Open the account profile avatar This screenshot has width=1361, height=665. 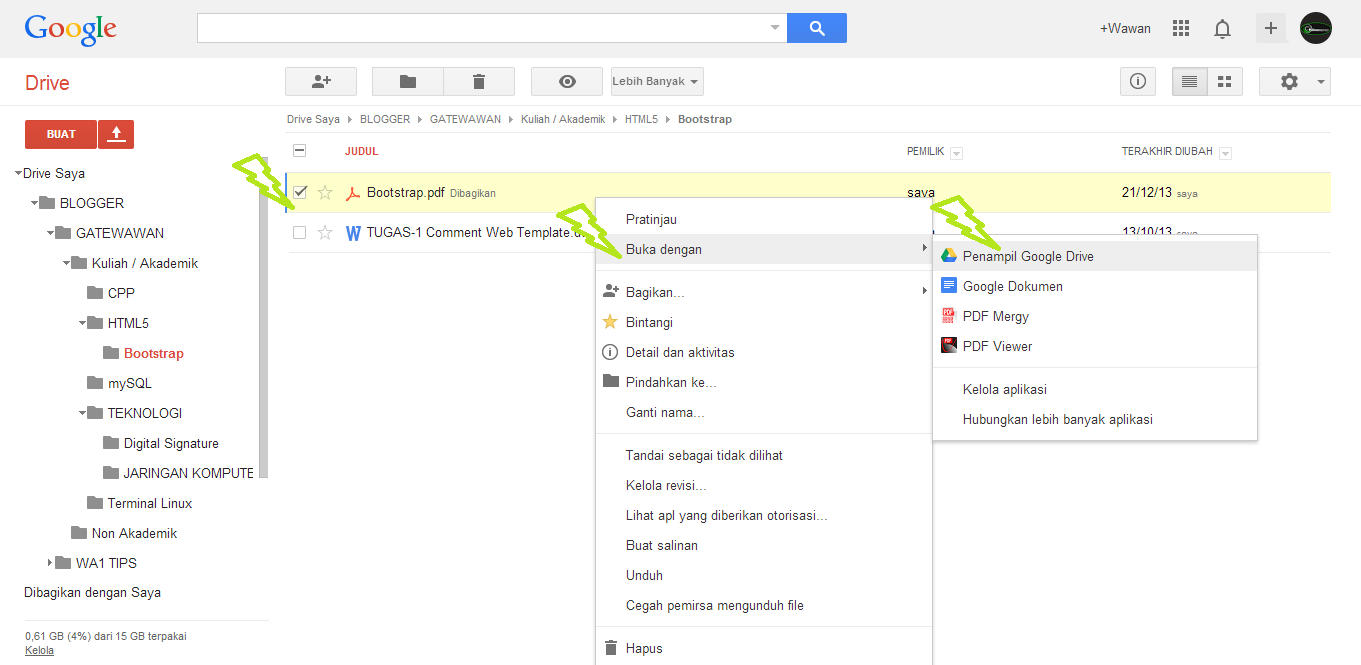1316,28
